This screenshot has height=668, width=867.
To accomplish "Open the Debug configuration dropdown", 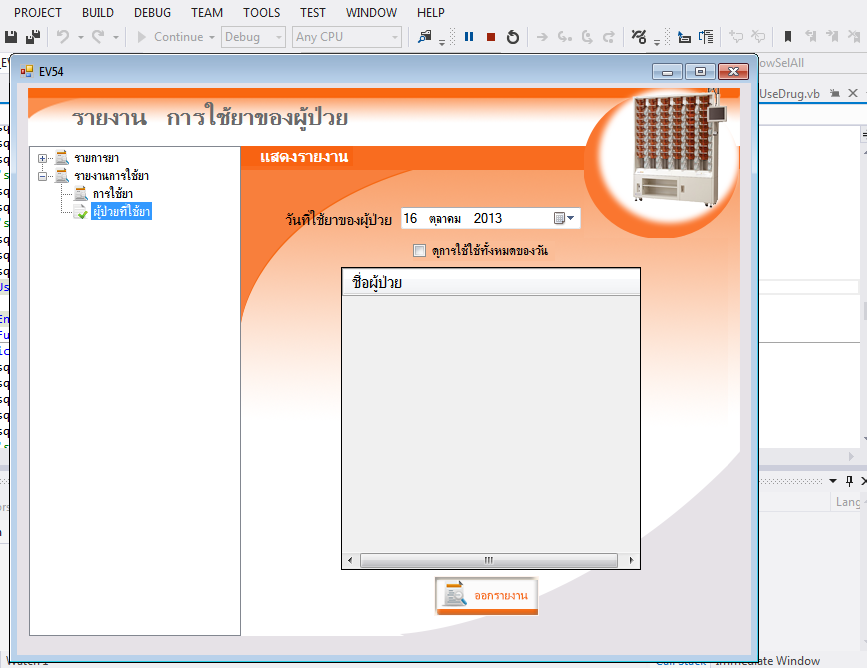I will (x=254, y=37).
